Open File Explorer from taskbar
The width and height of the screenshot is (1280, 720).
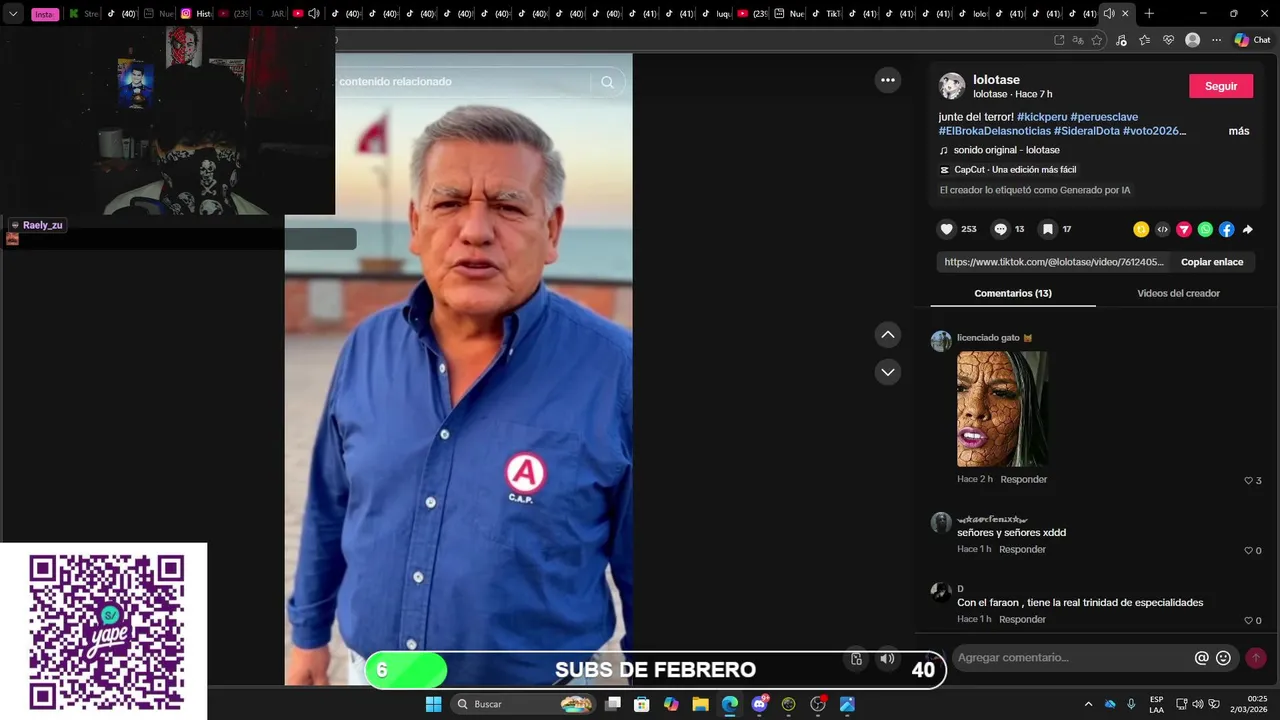click(700, 704)
